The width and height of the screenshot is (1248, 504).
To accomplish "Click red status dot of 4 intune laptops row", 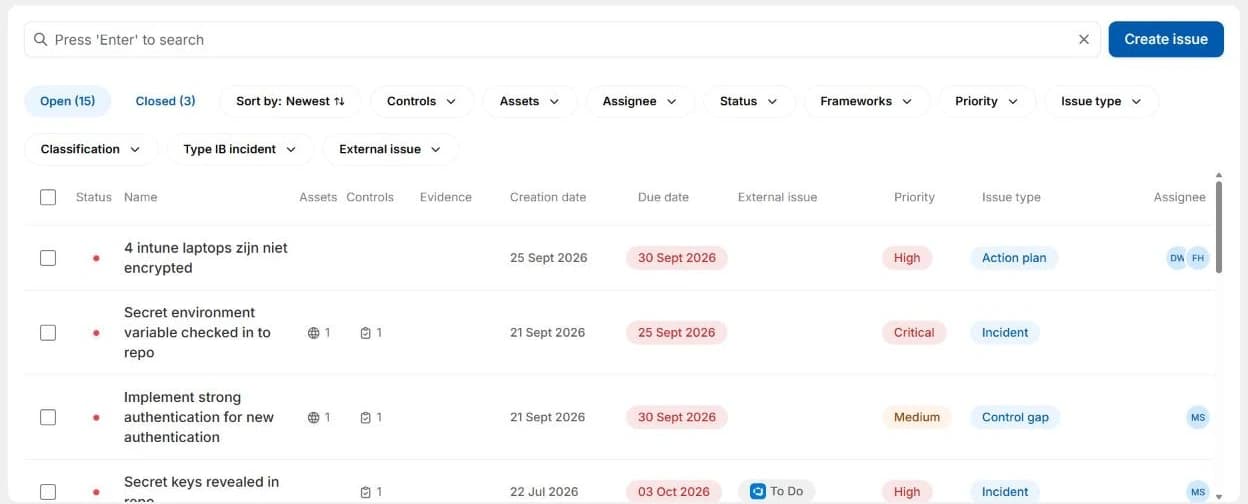I will pos(96,258).
